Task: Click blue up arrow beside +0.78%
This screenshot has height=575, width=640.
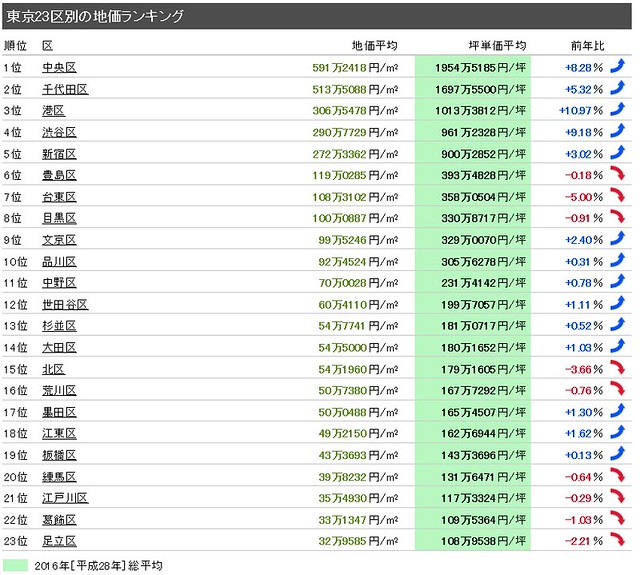Action: pos(618,281)
